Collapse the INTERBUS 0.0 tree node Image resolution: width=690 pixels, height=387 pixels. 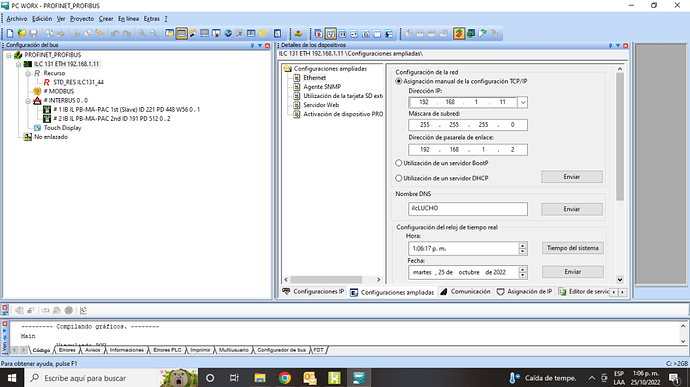tap(28, 101)
